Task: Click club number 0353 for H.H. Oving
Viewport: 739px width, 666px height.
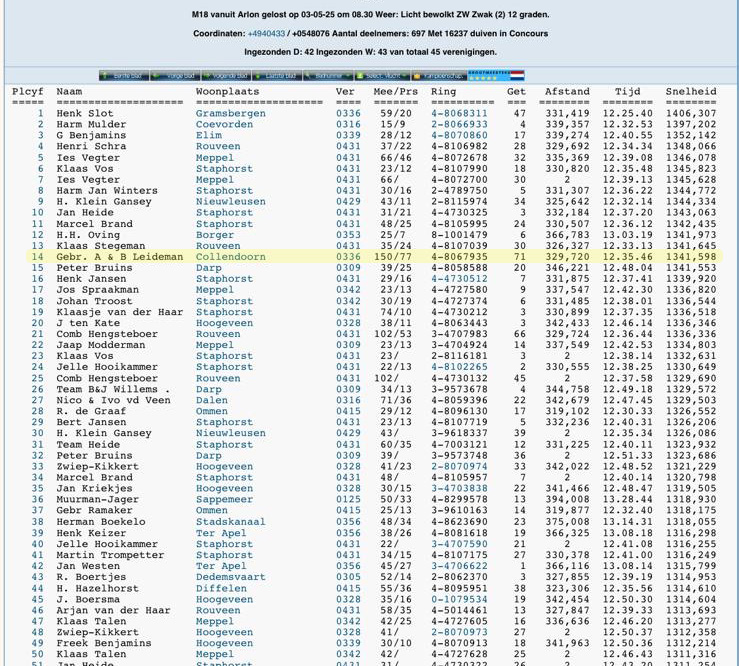Action: point(348,235)
